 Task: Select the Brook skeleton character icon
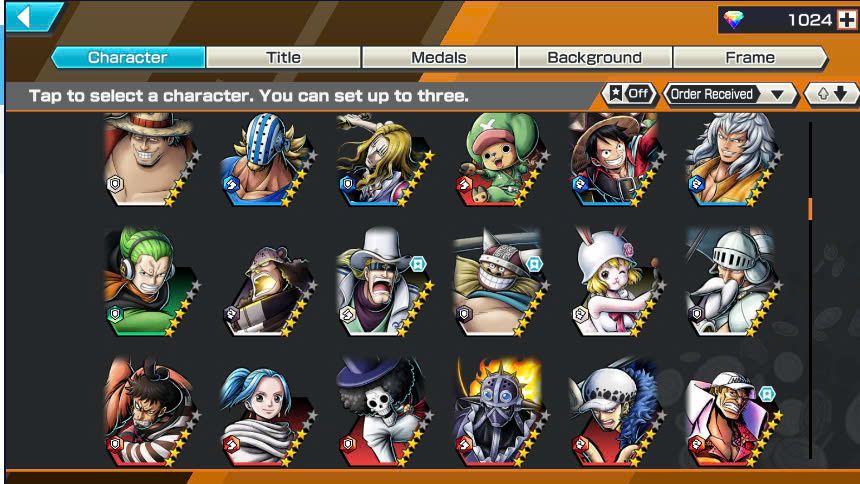pyautogui.click(x=382, y=412)
